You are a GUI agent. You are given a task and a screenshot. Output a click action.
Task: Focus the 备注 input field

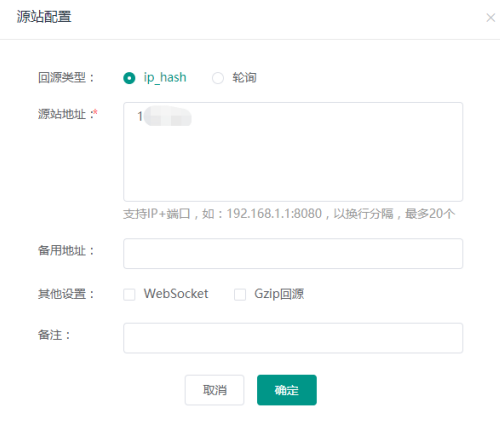[293, 338]
